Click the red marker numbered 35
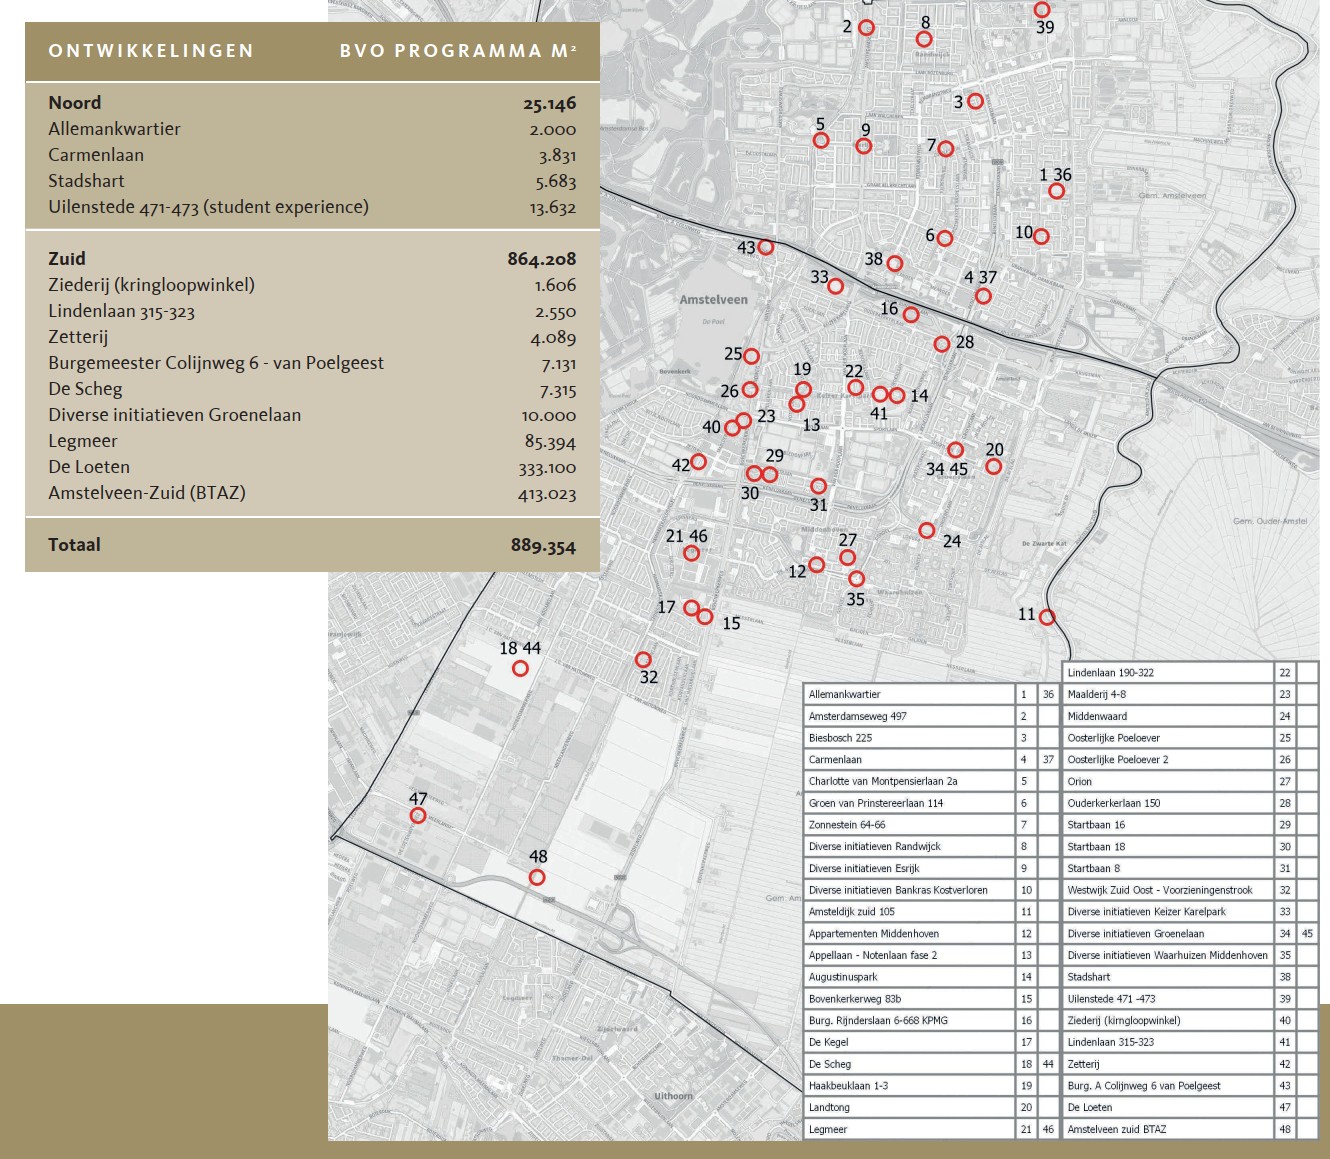 pos(856,579)
